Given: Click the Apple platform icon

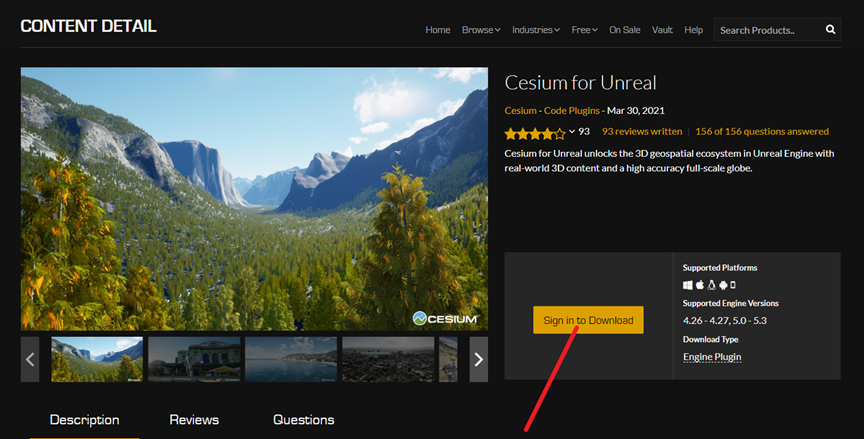Looking at the screenshot, I should pos(700,285).
